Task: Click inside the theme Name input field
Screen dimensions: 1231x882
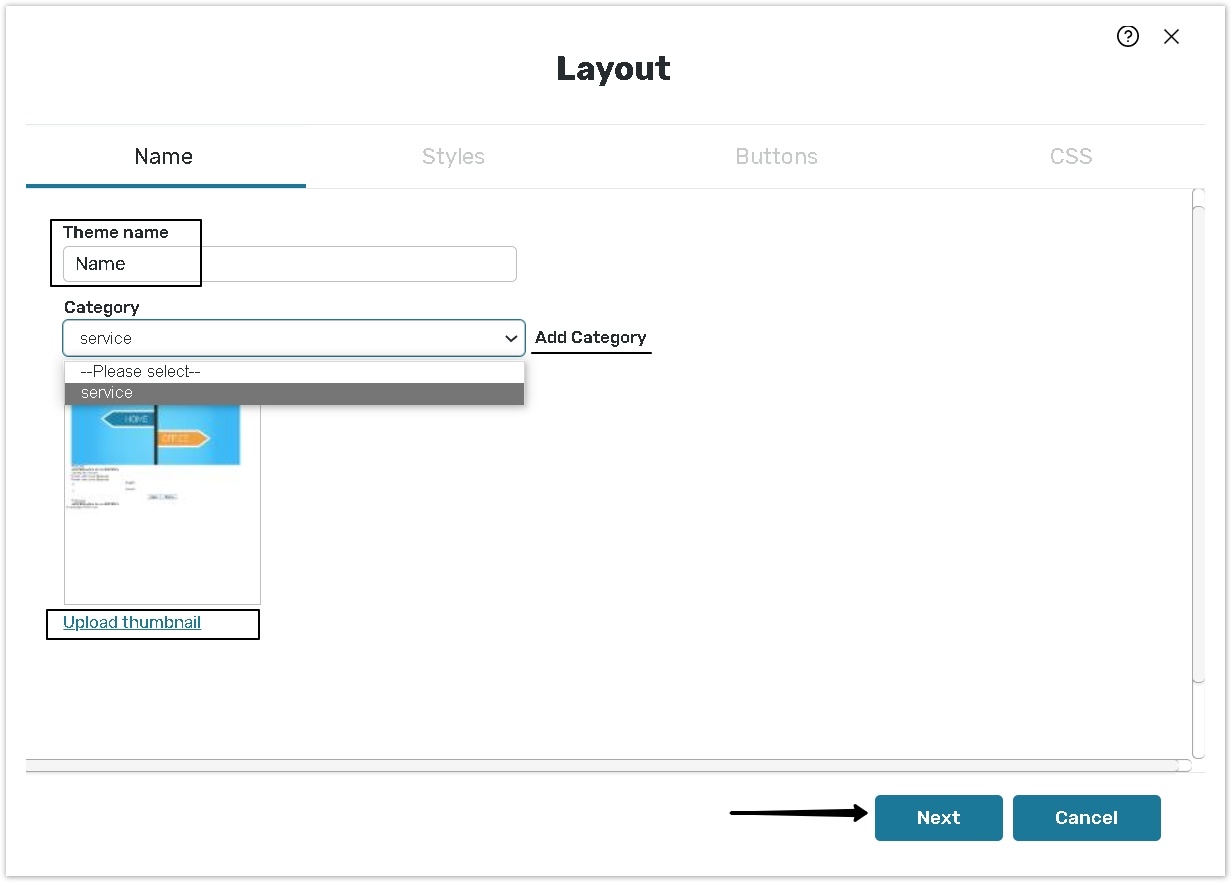Action: pyautogui.click(x=290, y=263)
